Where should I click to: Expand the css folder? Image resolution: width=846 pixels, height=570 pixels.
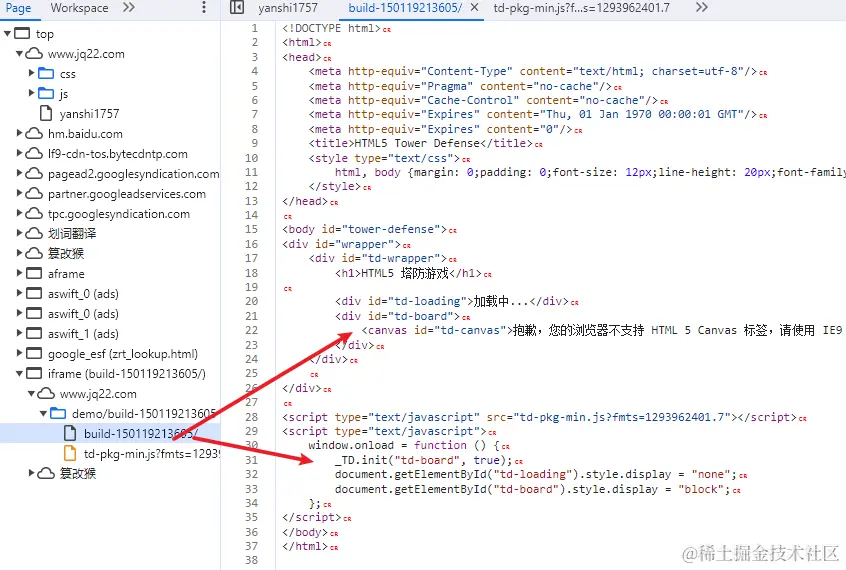click(31, 73)
